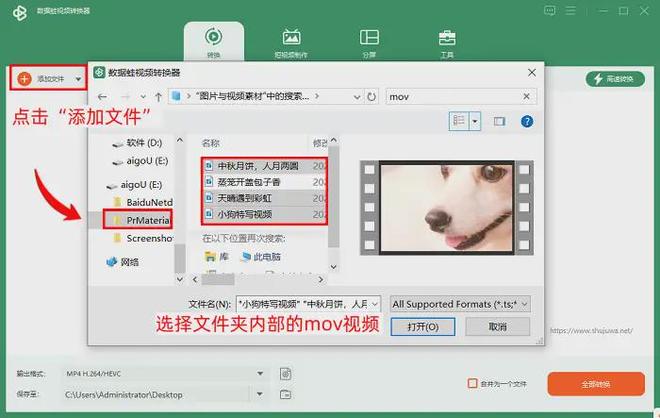Click the output format settings icon
660x418 pixels.
(x=285, y=374)
